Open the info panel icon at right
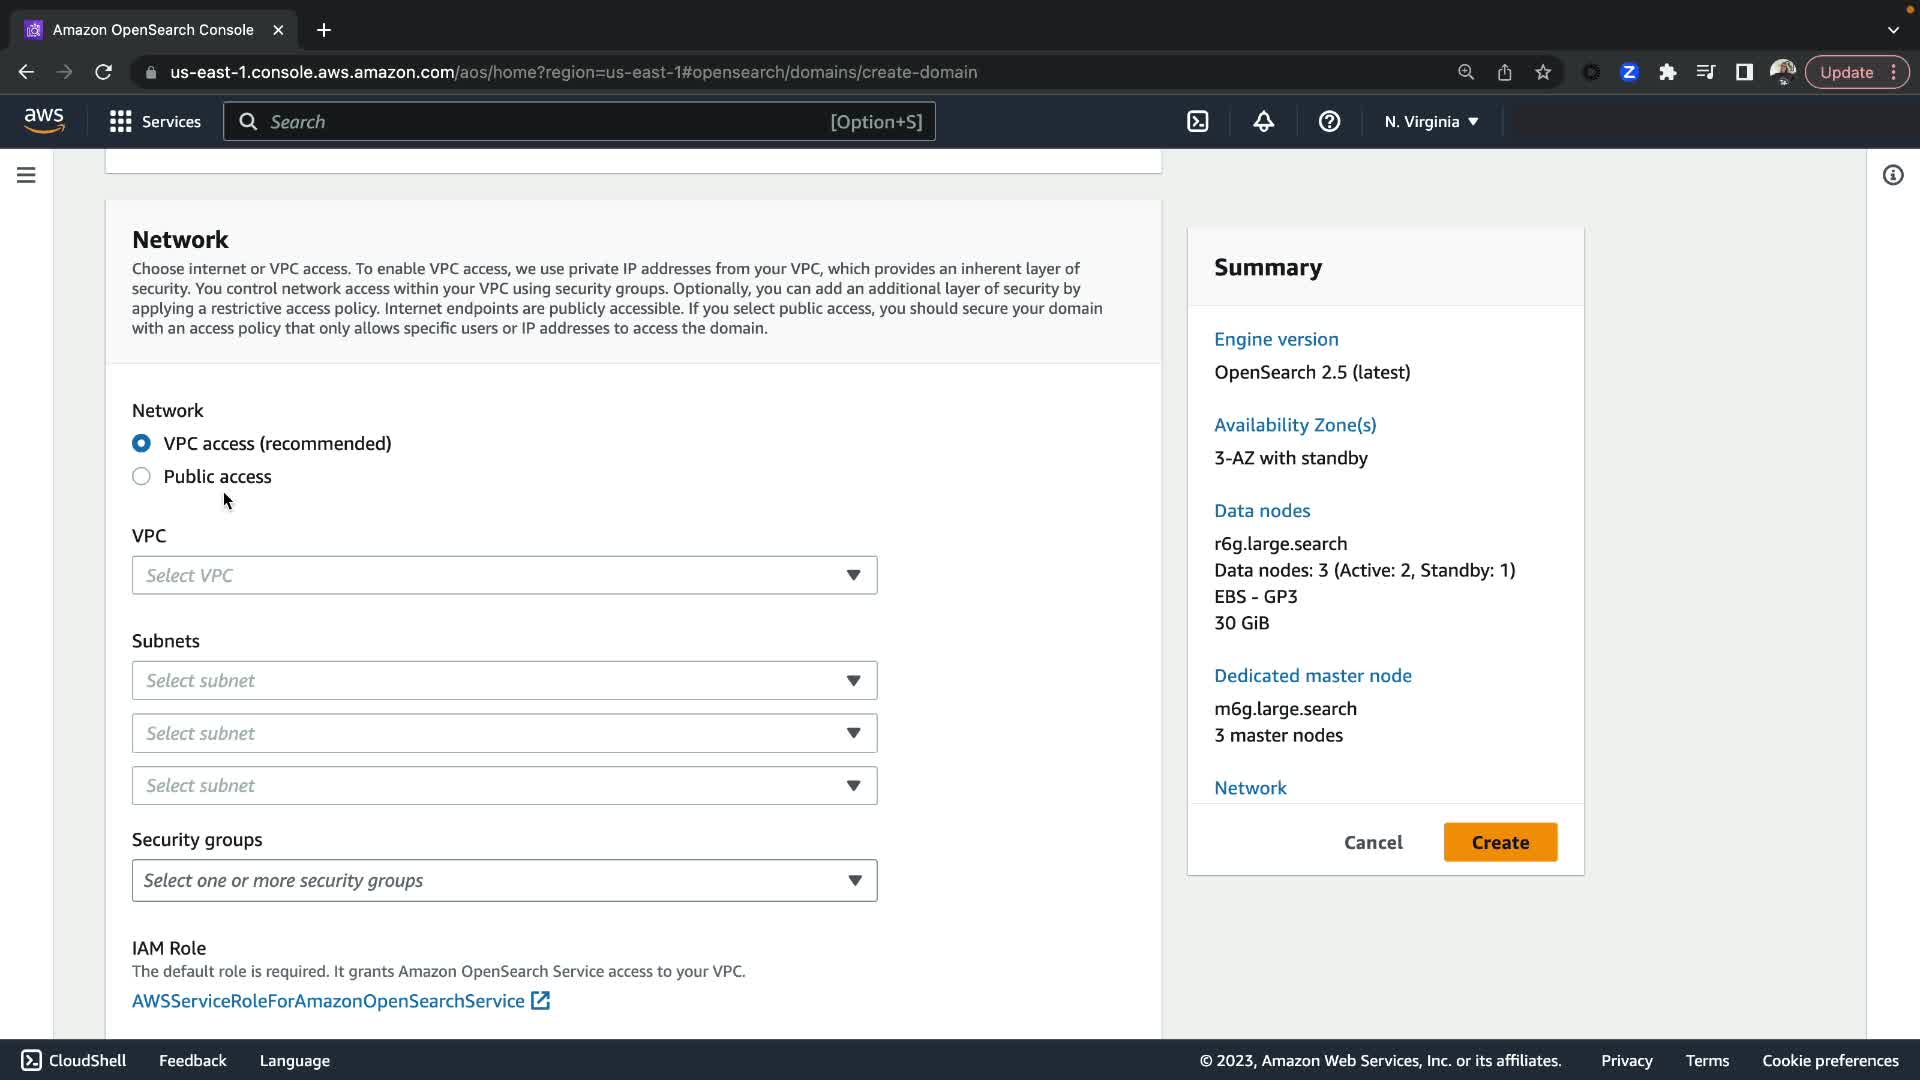Image resolution: width=1920 pixels, height=1080 pixels. [1892, 175]
